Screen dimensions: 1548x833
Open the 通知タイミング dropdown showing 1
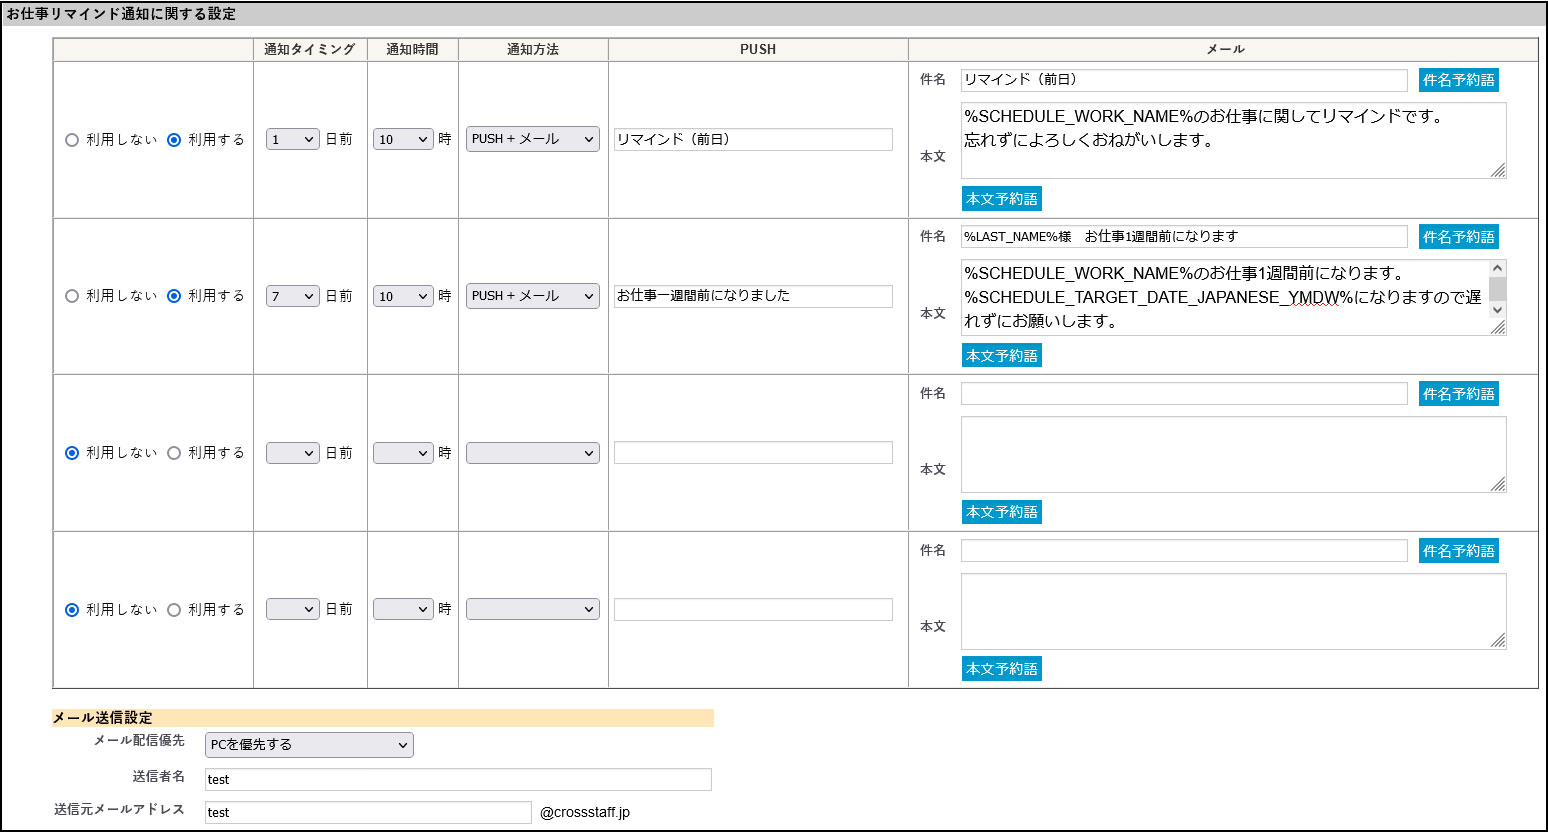[x=293, y=140]
